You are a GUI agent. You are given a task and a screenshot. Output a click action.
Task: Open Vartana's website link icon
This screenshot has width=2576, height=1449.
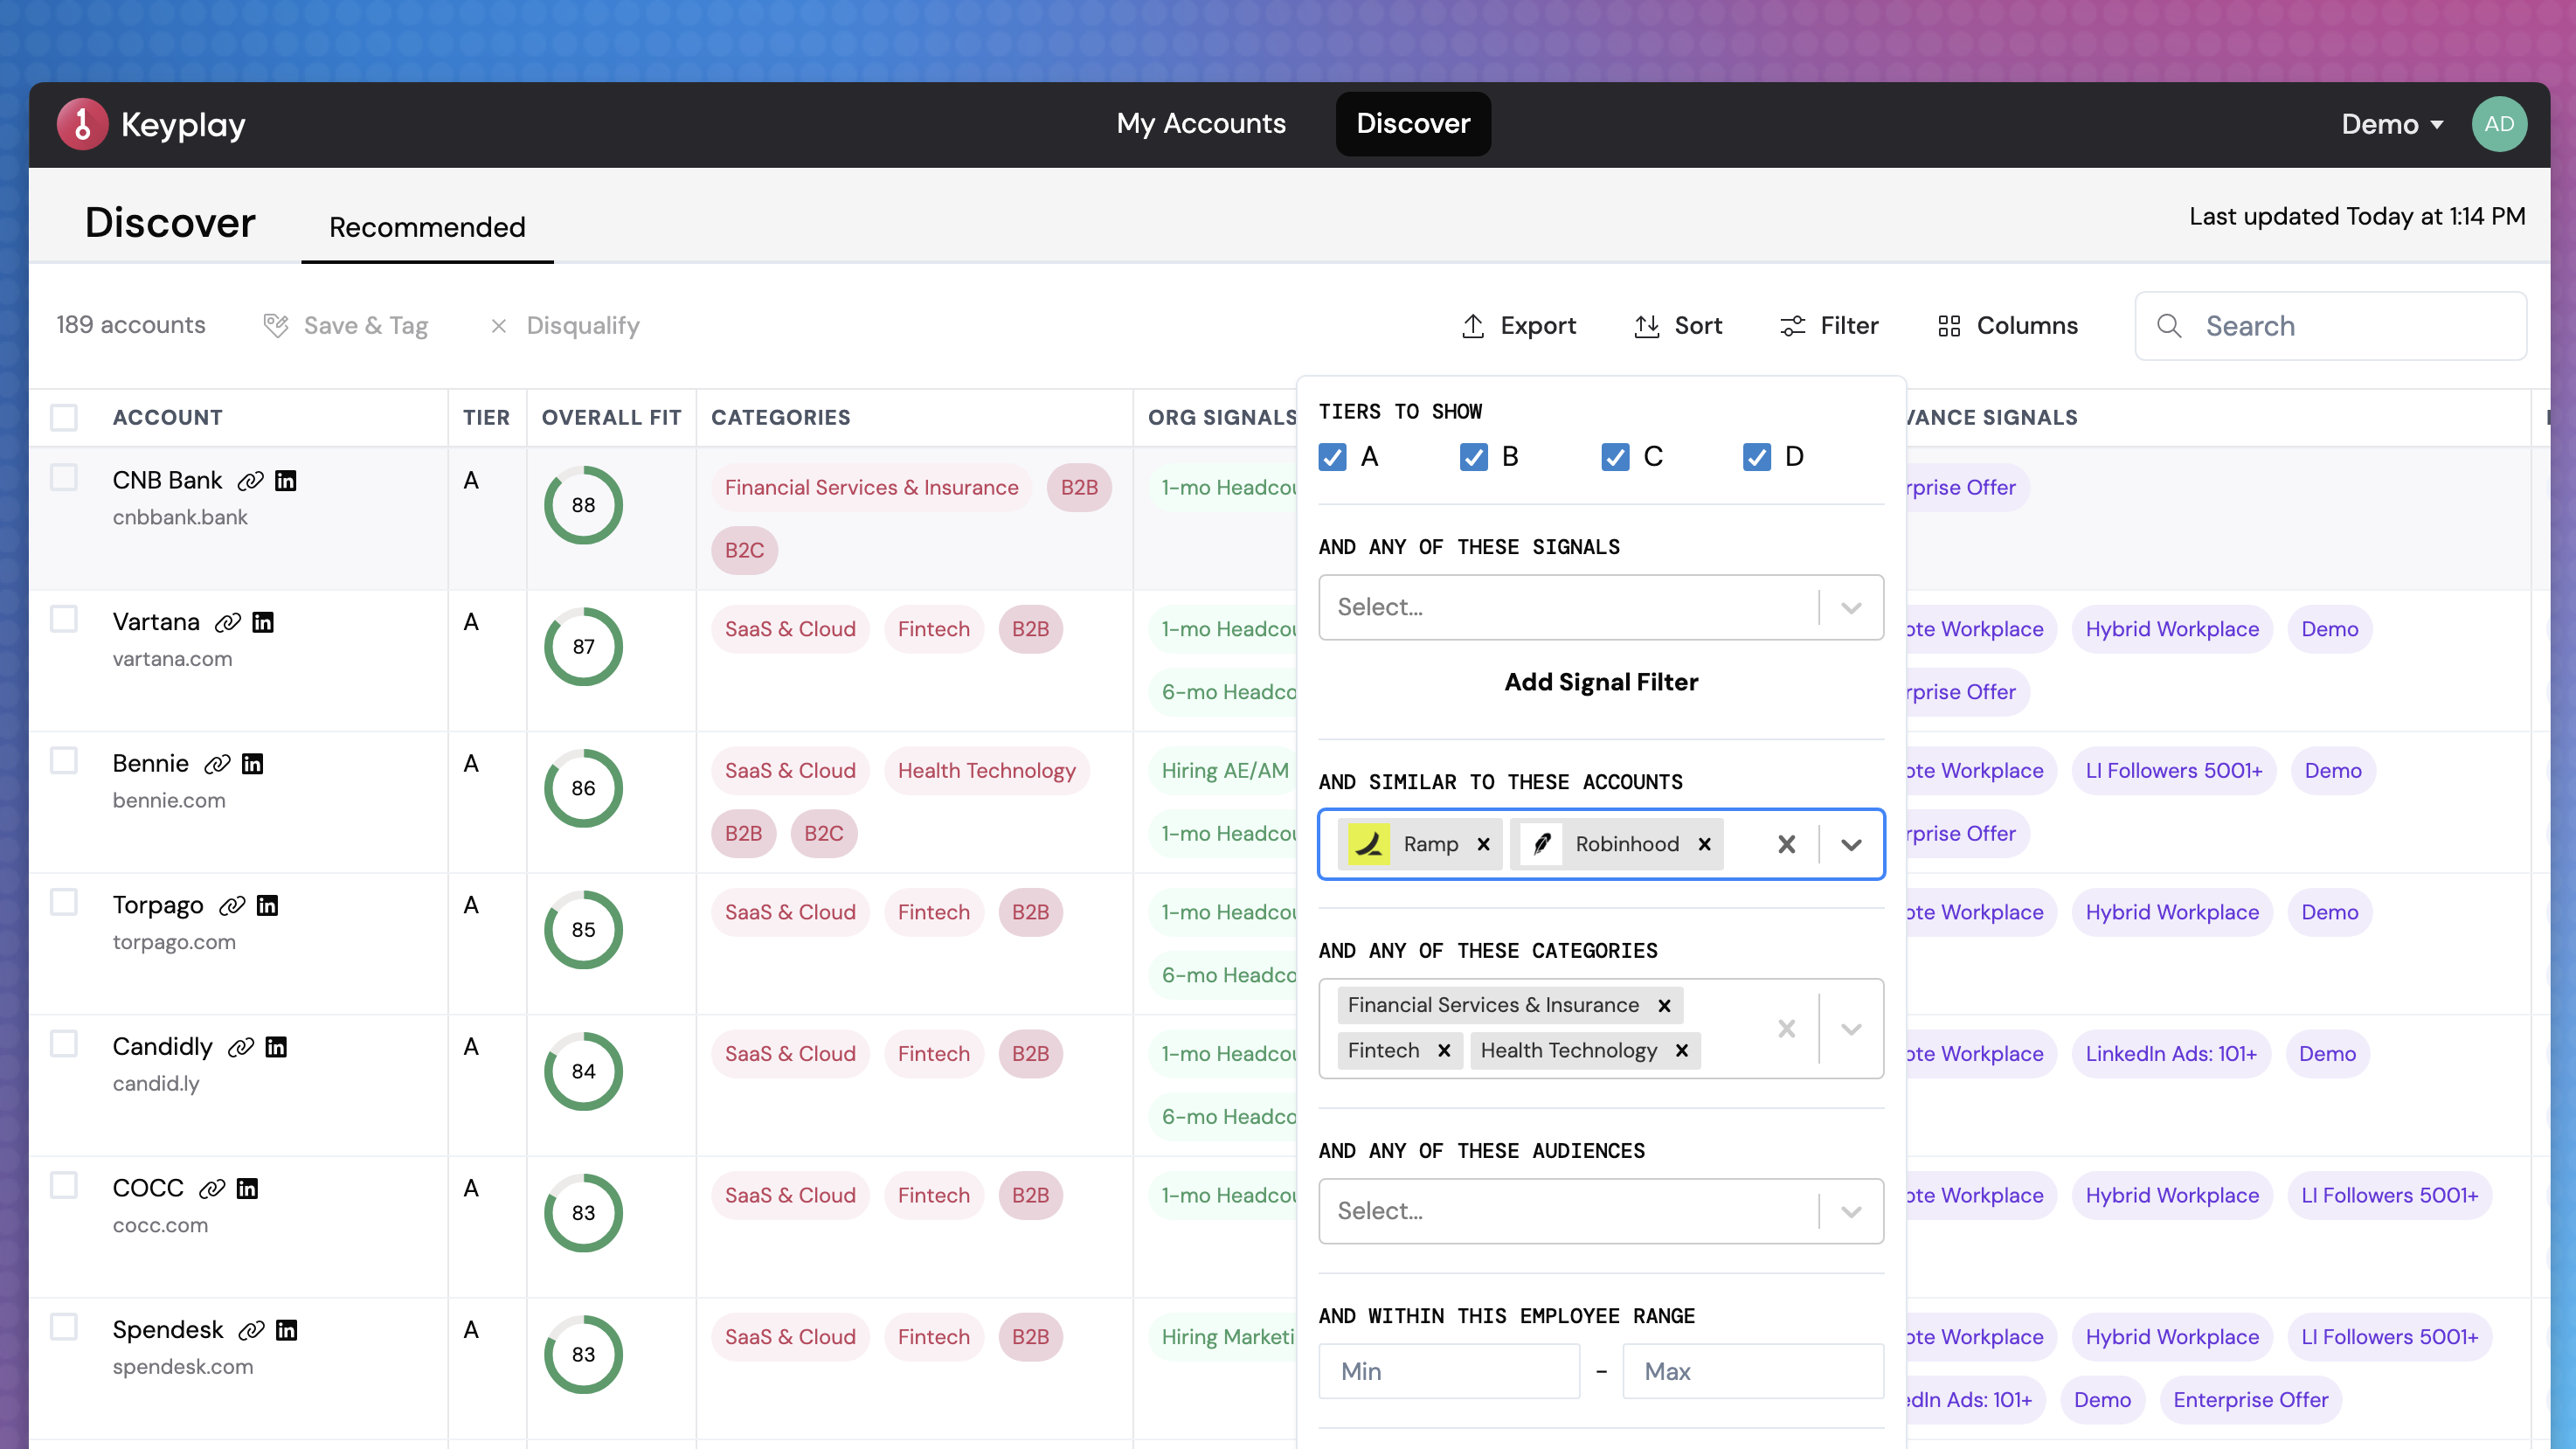pyautogui.click(x=228, y=622)
